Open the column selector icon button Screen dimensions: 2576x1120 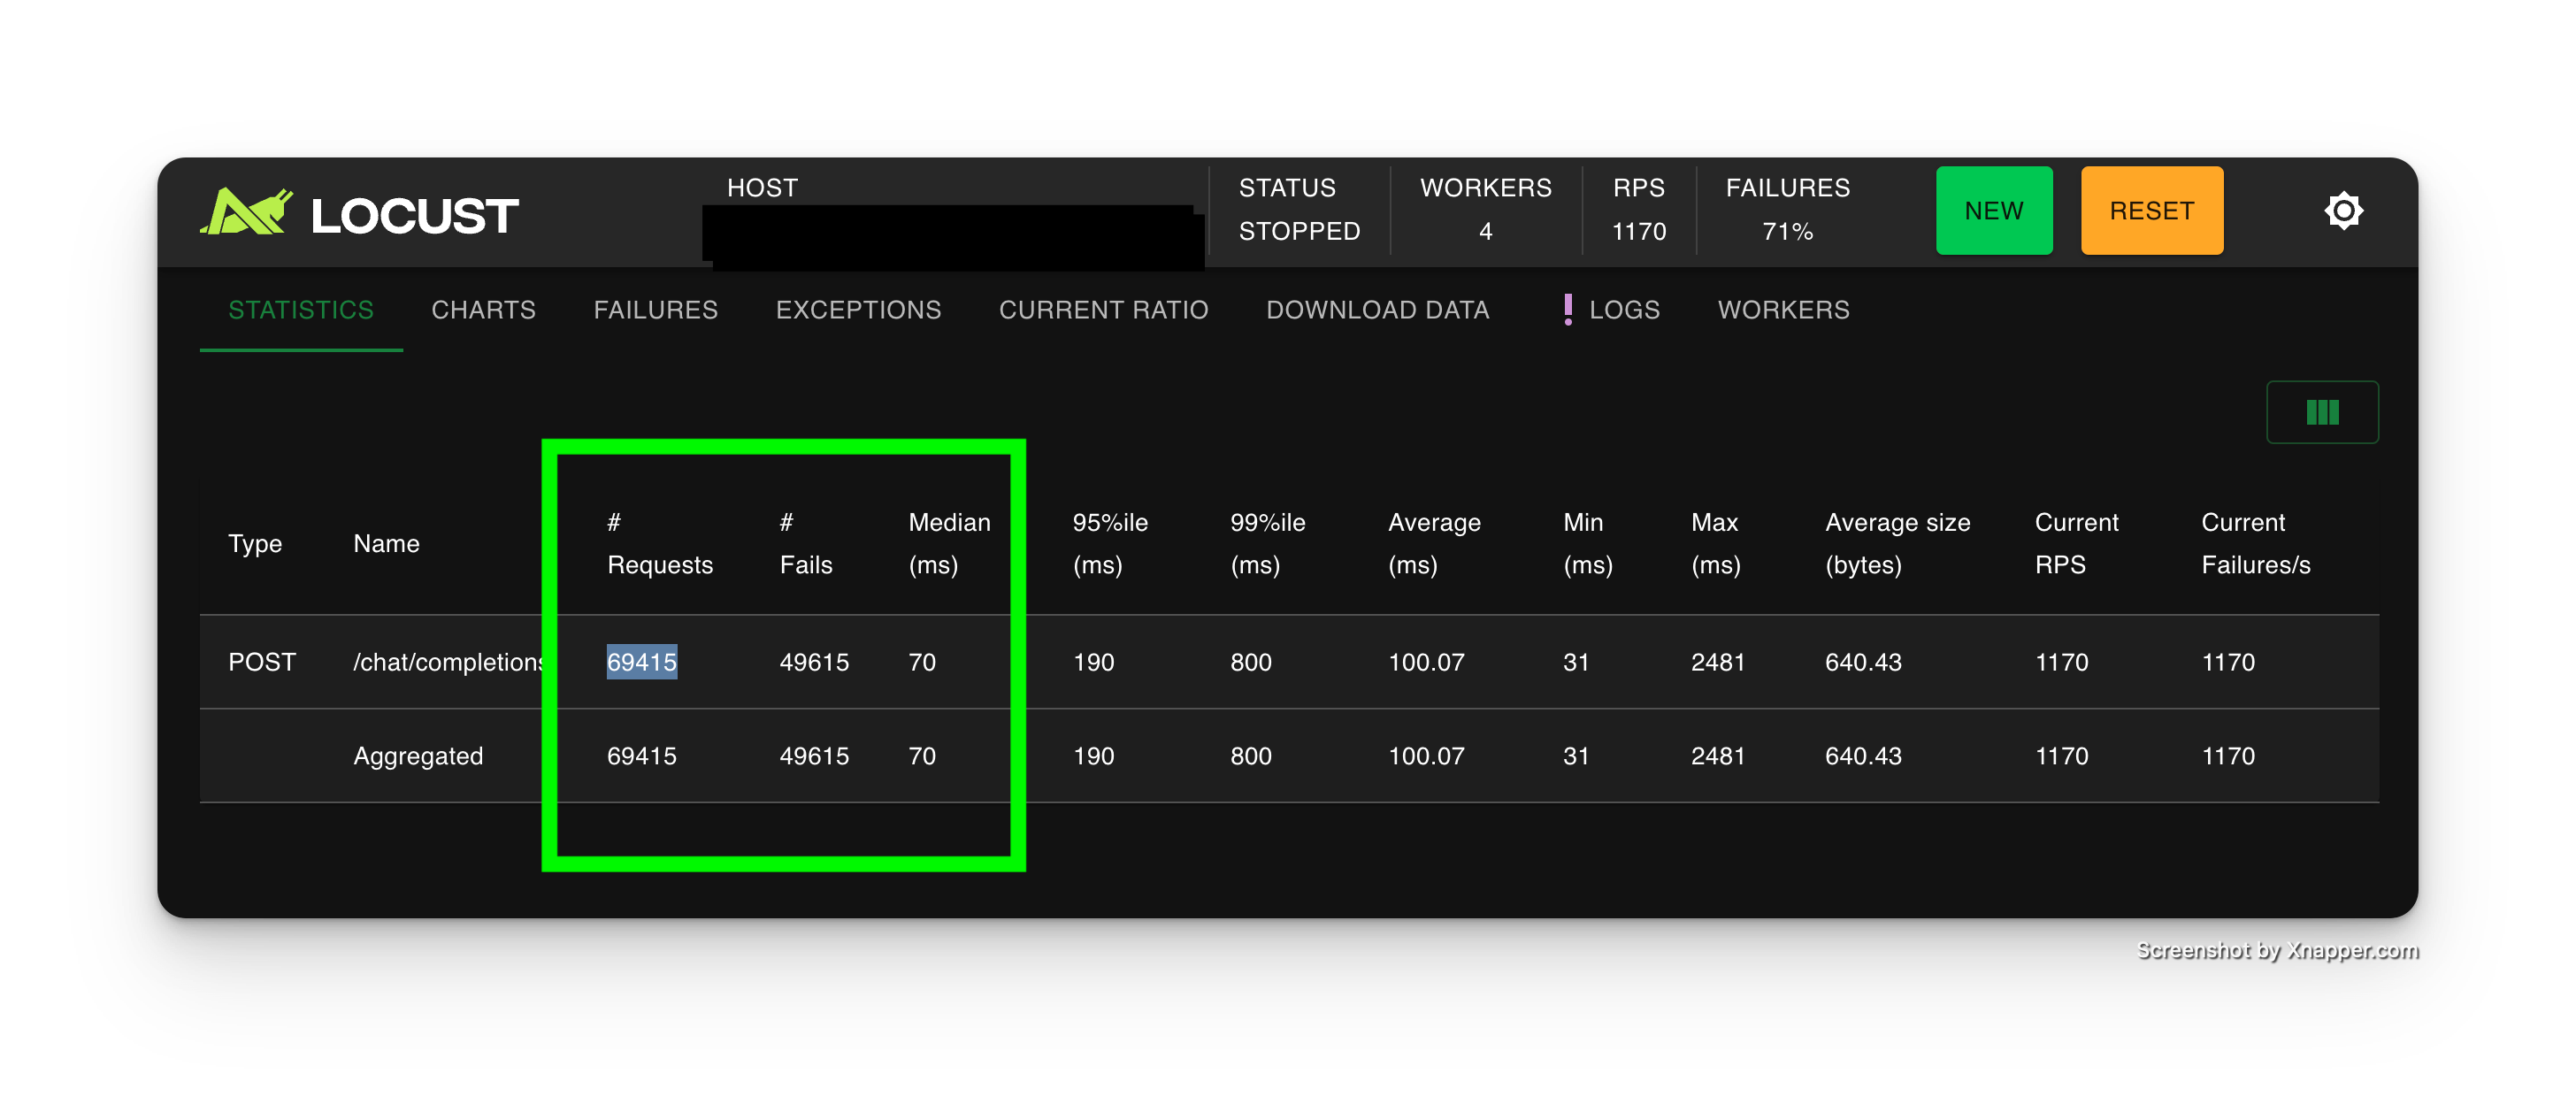tap(2321, 412)
